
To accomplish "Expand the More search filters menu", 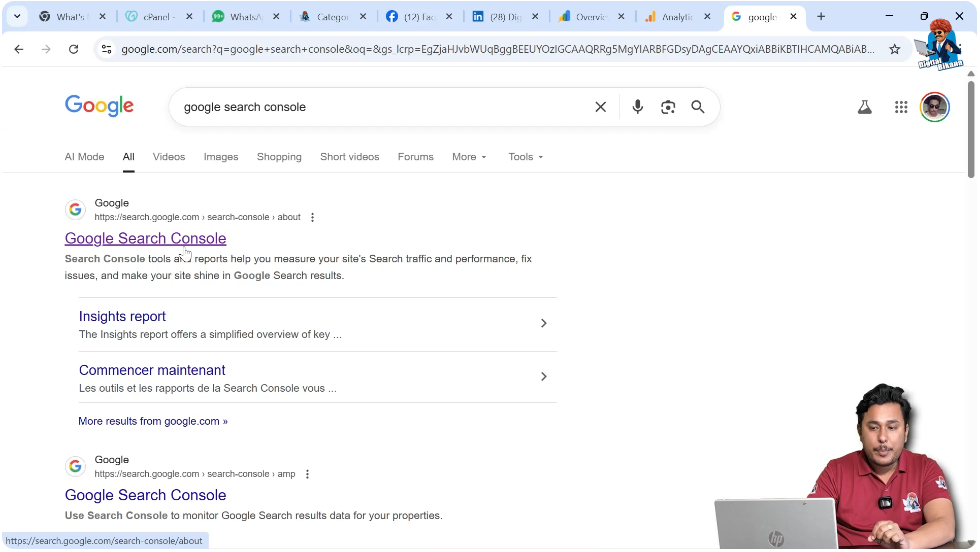I will (x=469, y=157).
